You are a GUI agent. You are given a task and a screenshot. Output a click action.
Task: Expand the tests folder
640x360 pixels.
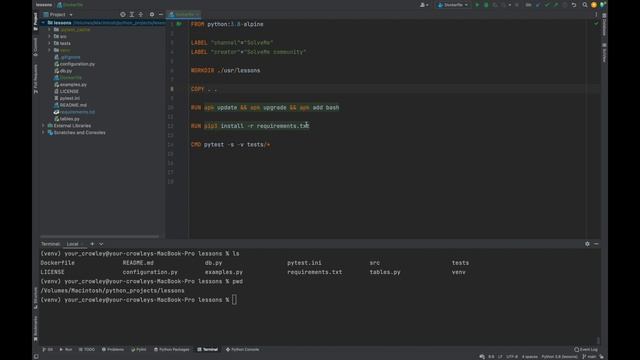click(50, 43)
